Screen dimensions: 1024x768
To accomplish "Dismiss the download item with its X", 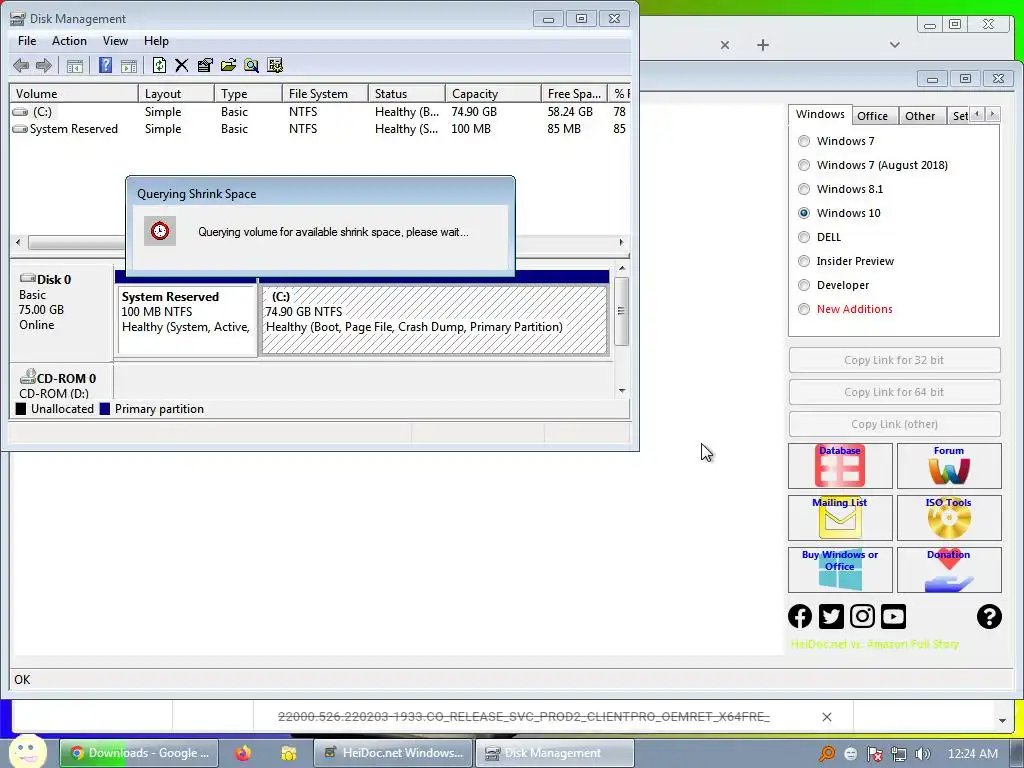I will click(x=827, y=717).
